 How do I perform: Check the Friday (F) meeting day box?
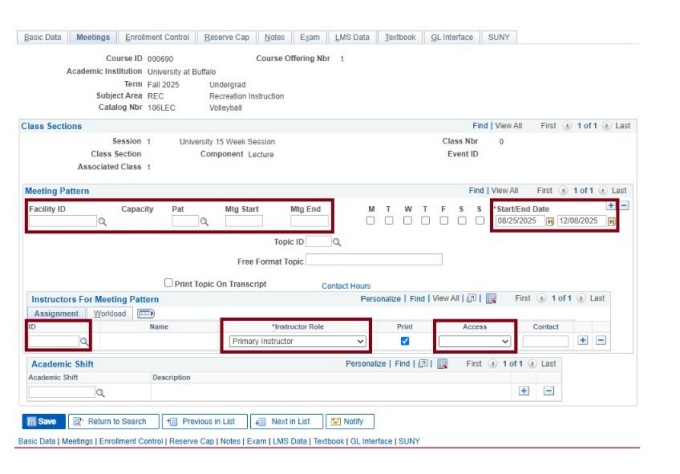tap(444, 221)
